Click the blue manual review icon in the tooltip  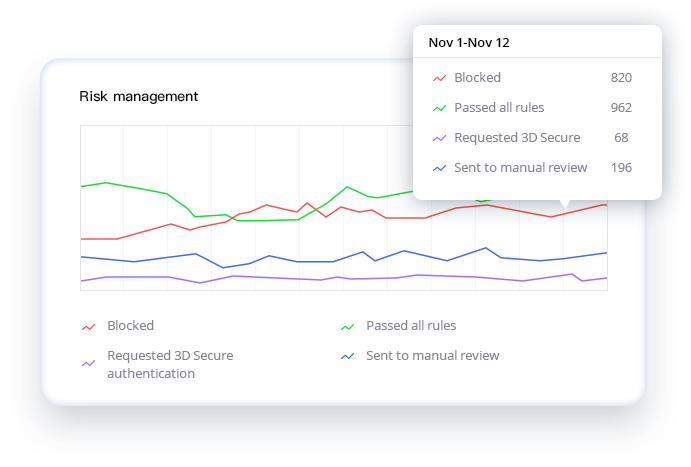click(x=439, y=168)
